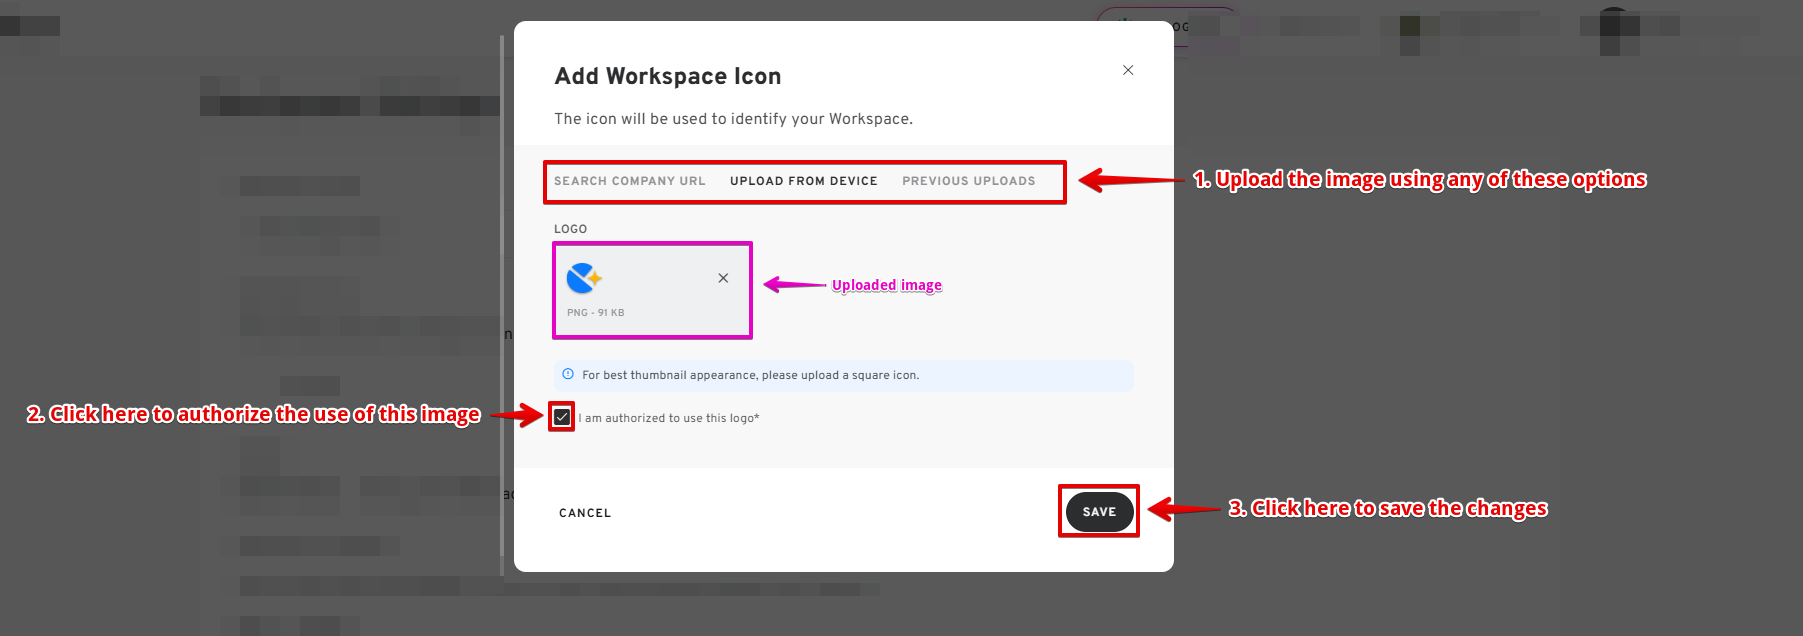Click the "Upload the image using any" annotation
The height and width of the screenshot is (636, 1803).
click(x=1419, y=180)
